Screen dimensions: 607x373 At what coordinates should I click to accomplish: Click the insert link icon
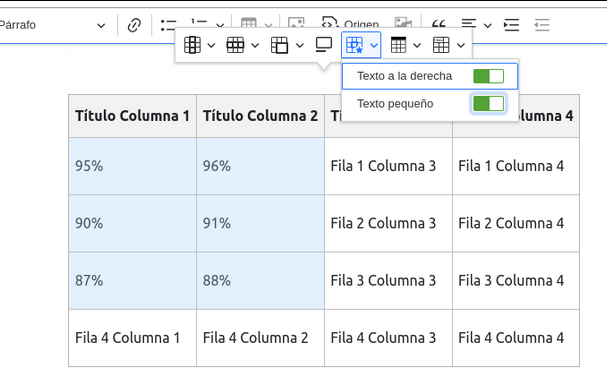[x=134, y=25]
